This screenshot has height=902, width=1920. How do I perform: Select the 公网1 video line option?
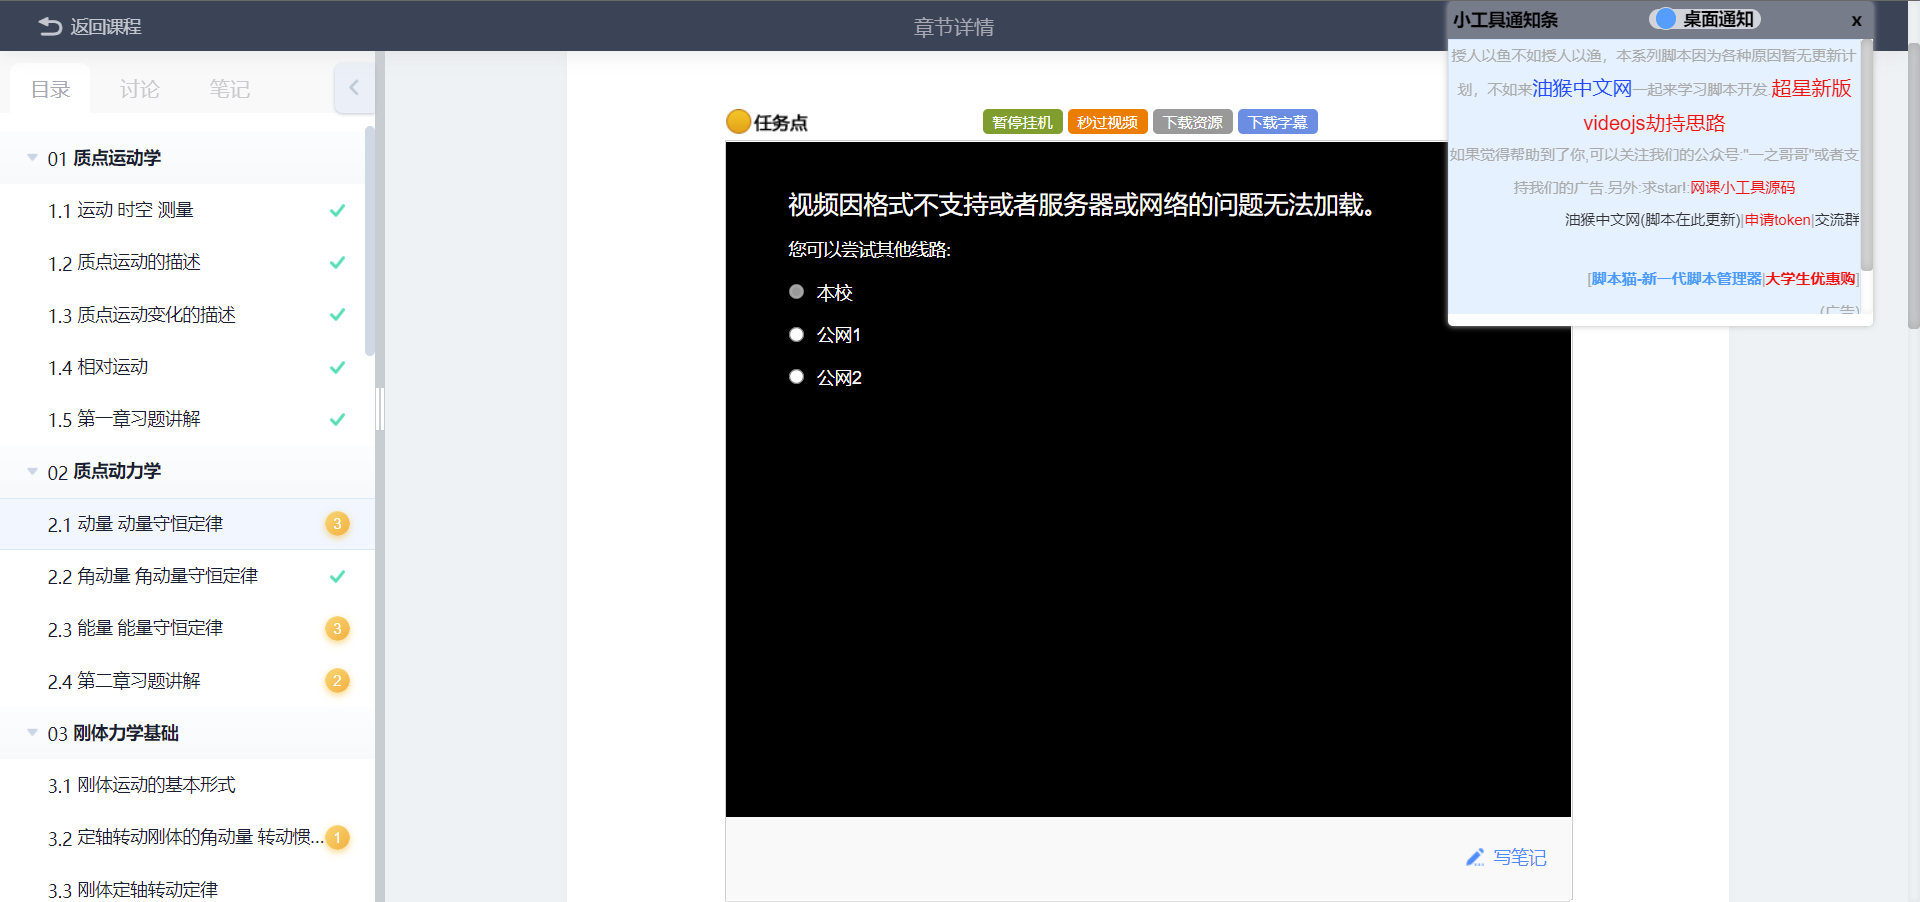(x=796, y=334)
